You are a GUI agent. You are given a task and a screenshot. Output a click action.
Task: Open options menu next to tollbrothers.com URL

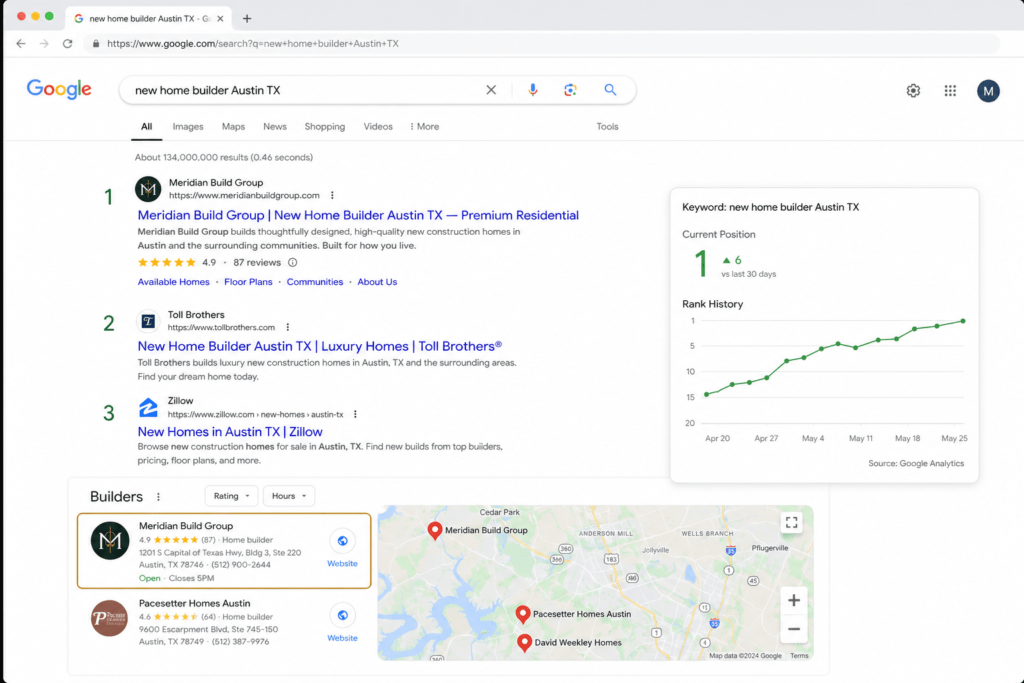coord(287,327)
